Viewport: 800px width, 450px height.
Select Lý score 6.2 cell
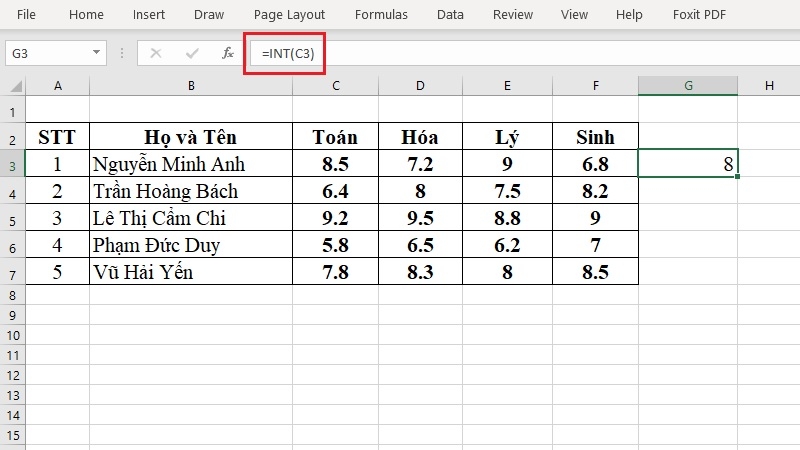pyautogui.click(x=507, y=244)
